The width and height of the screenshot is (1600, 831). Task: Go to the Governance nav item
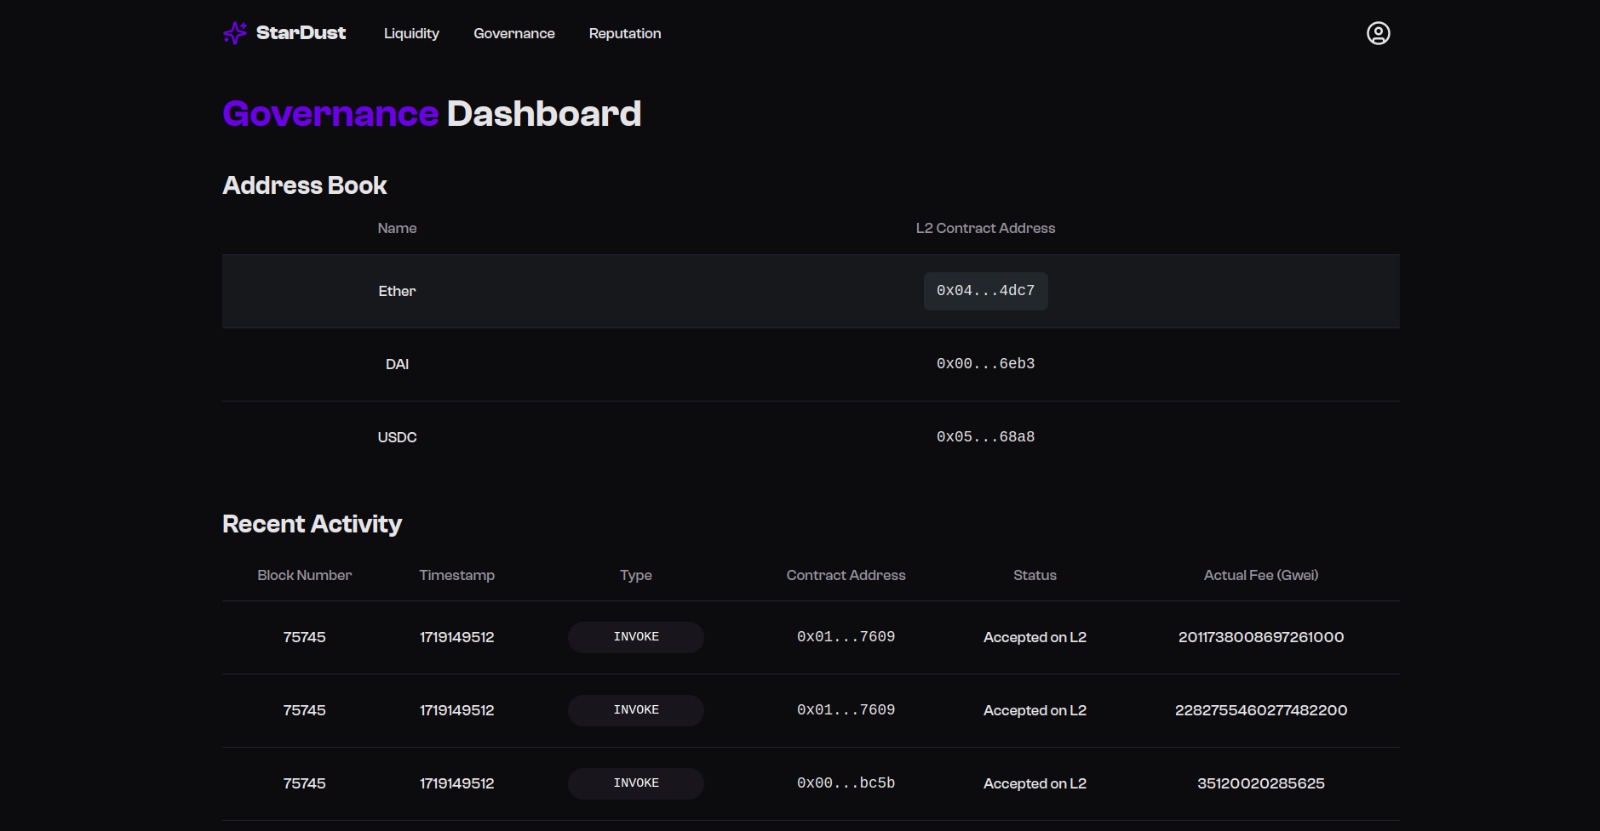pos(514,33)
